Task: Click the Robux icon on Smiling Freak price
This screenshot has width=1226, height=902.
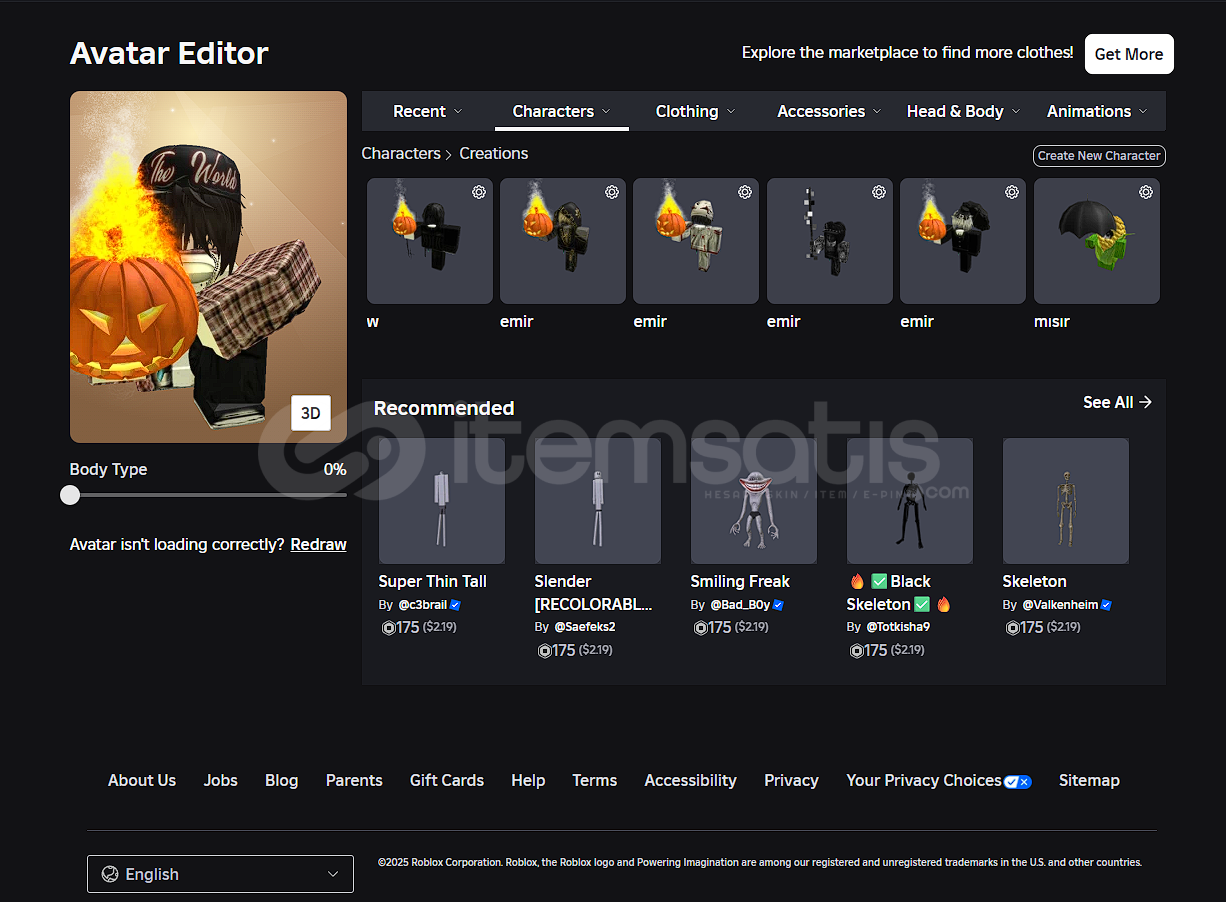Action: pos(701,628)
